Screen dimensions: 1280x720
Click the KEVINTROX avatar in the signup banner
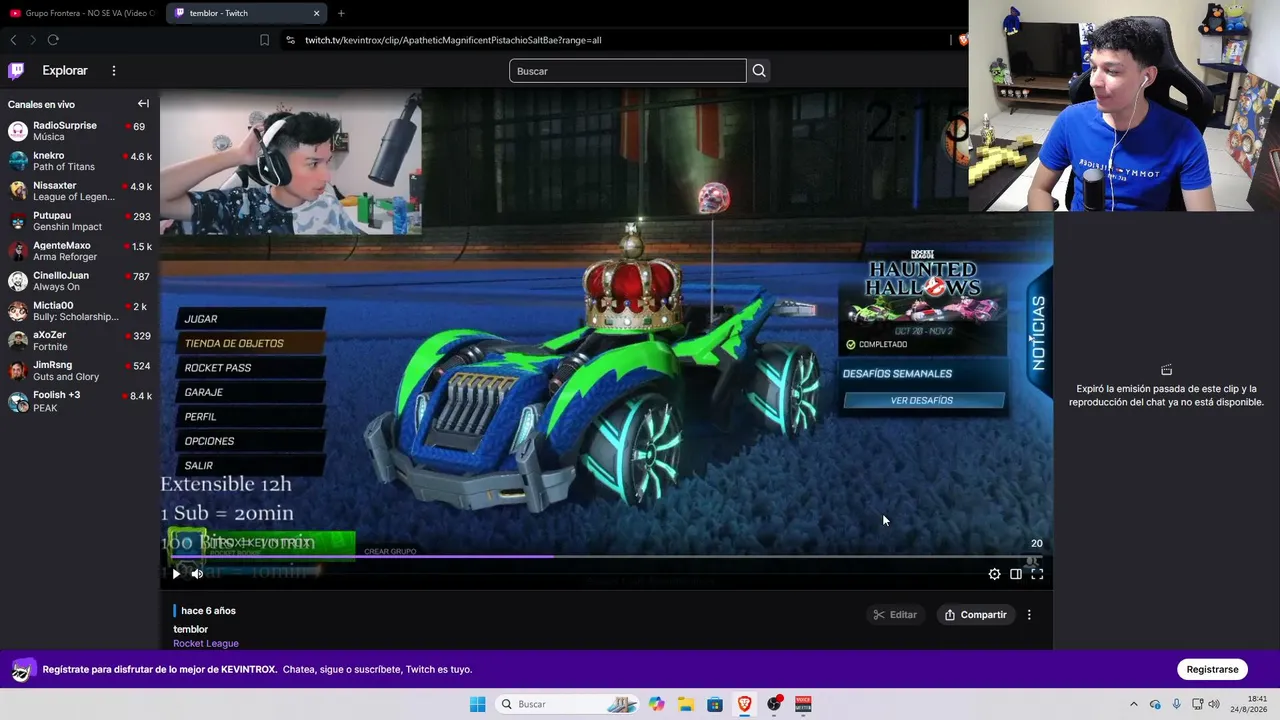coord(23,669)
